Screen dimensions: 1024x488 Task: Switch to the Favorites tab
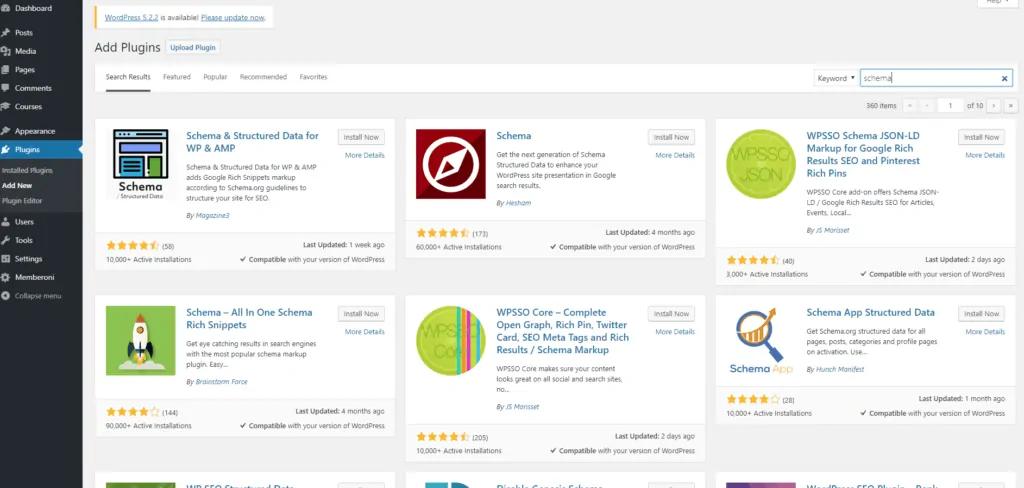click(313, 77)
